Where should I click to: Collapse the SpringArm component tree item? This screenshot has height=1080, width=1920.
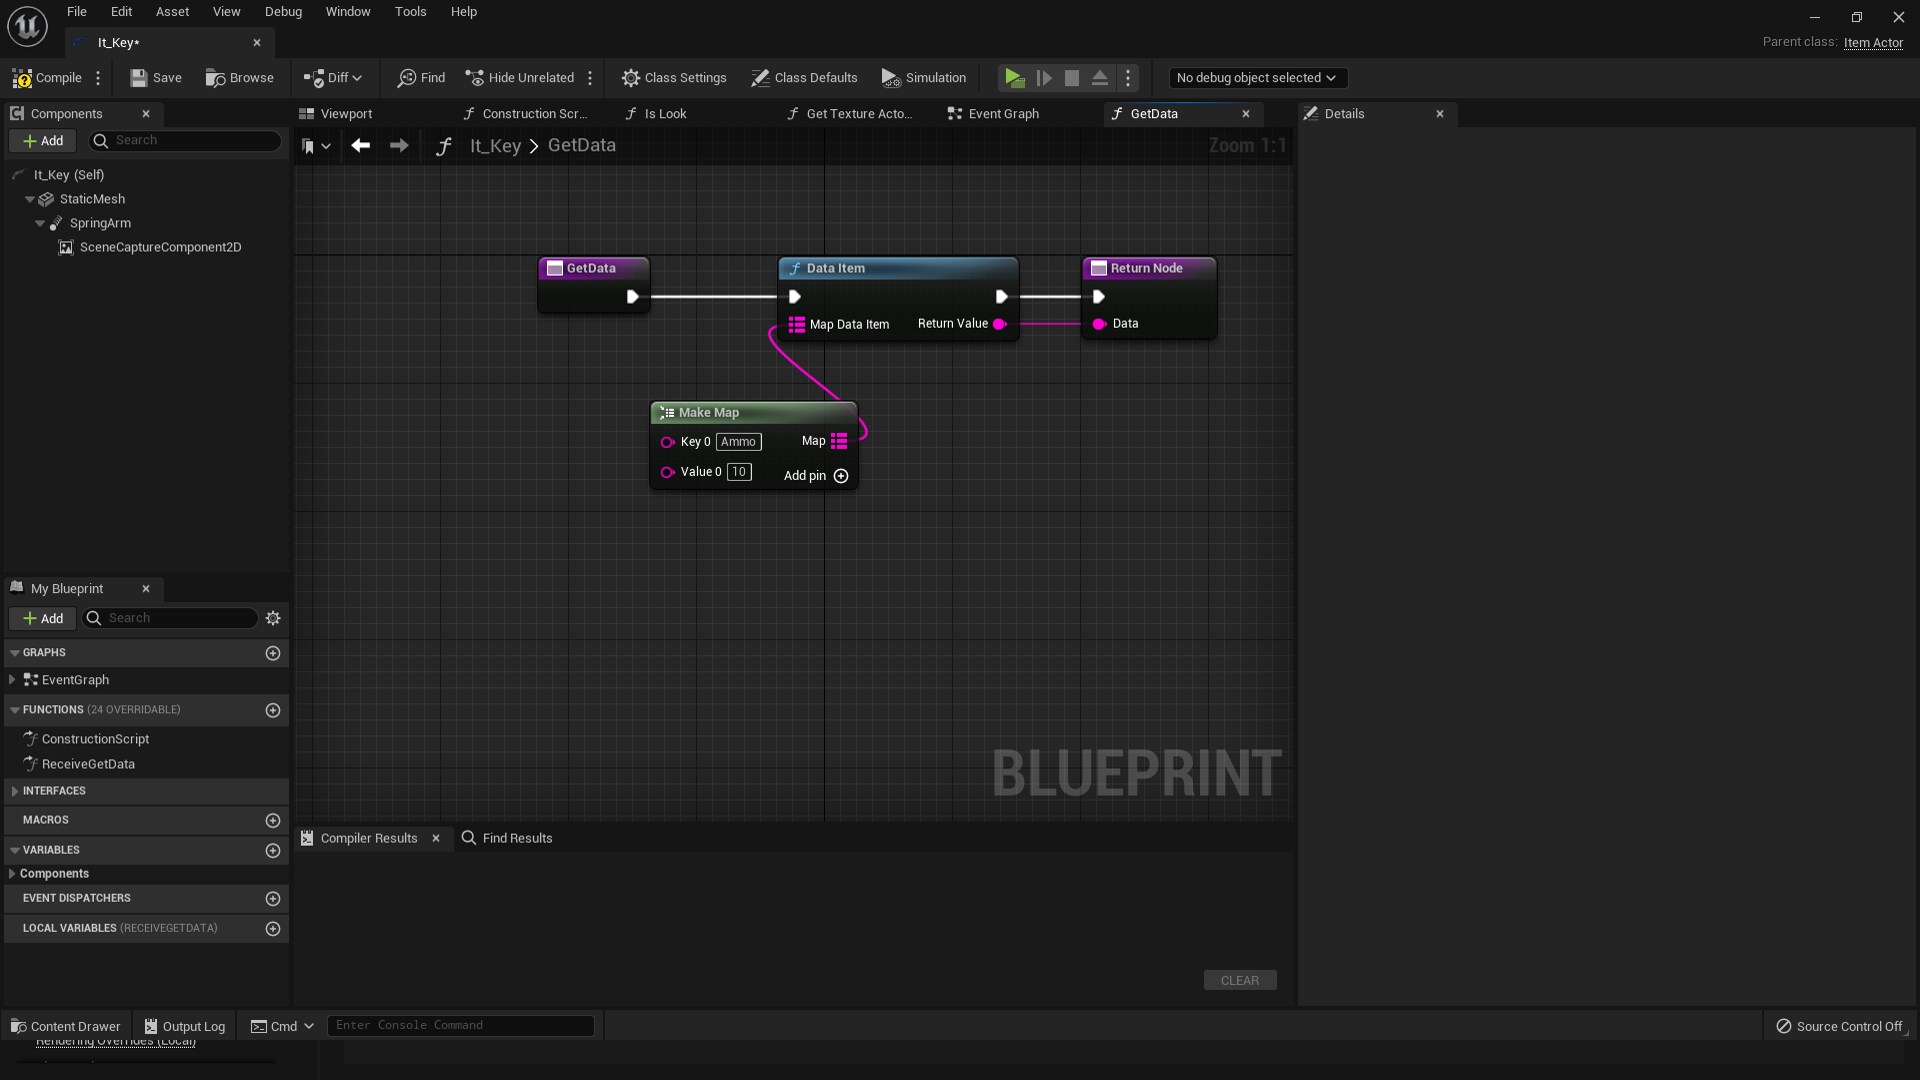pos(39,223)
